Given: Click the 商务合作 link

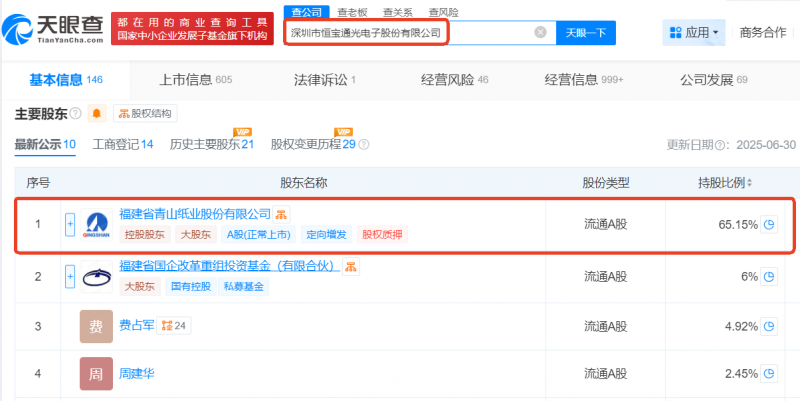Looking at the screenshot, I should point(763,33).
